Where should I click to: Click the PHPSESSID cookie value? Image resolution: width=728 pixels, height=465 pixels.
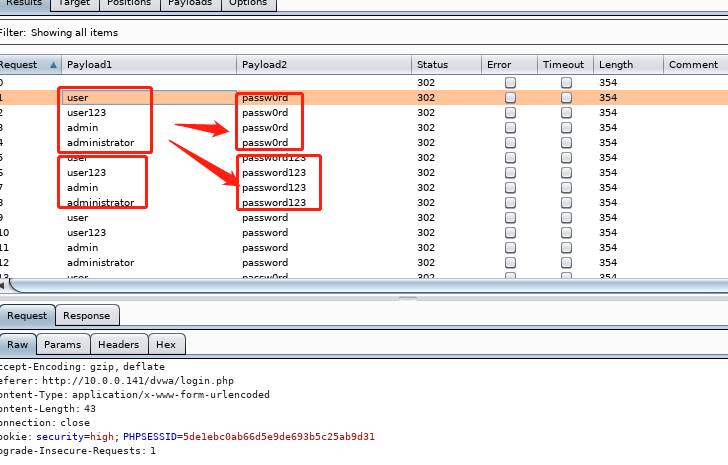[279, 437]
